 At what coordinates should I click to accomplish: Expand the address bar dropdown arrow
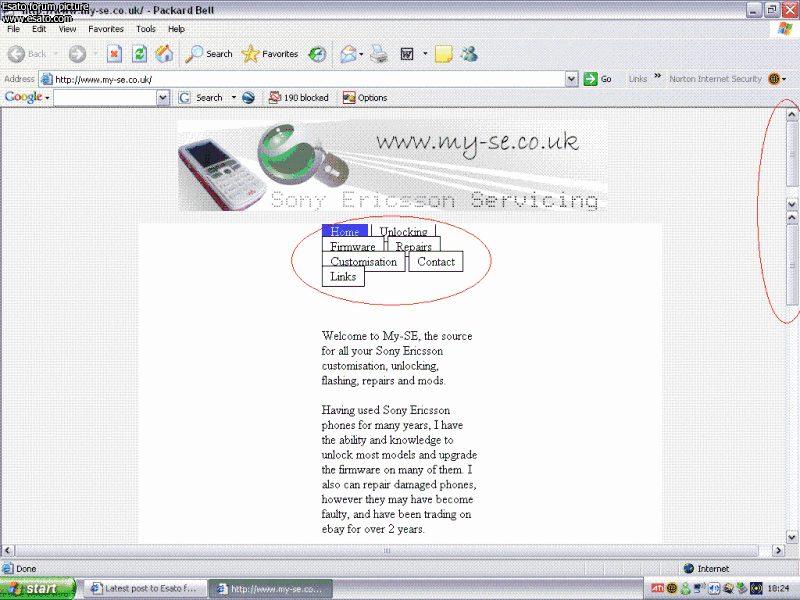click(571, 79)
